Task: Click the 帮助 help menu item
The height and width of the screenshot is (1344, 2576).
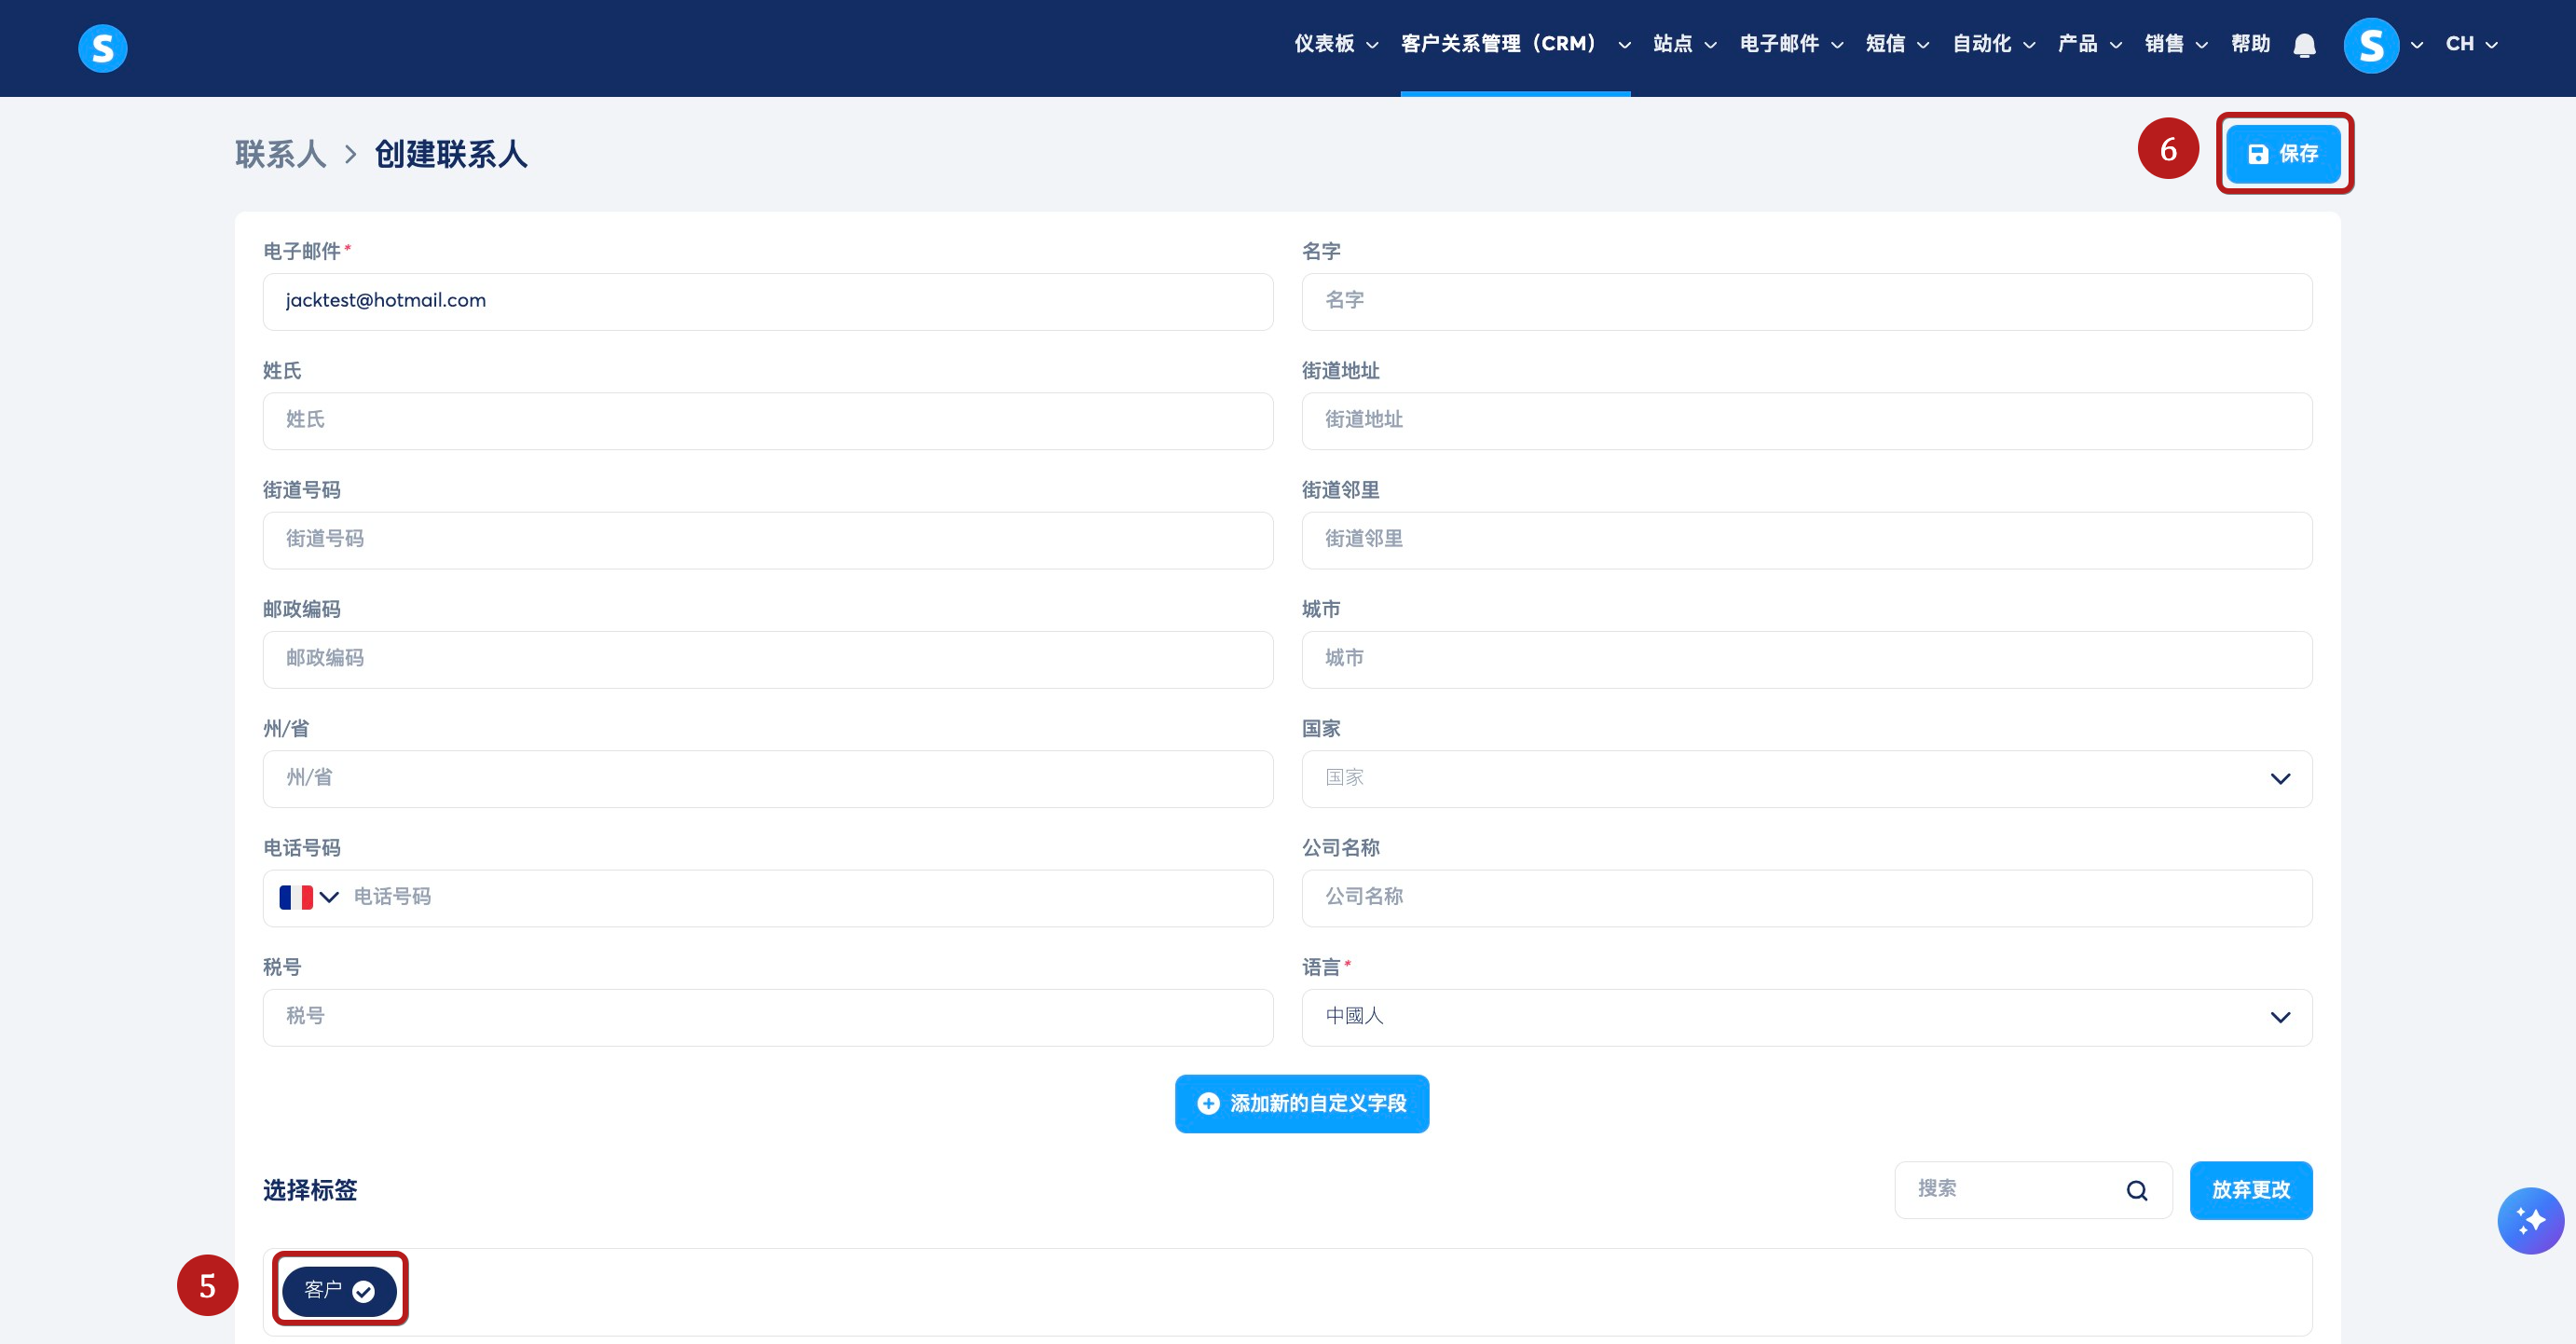Action: (2250, 44)
